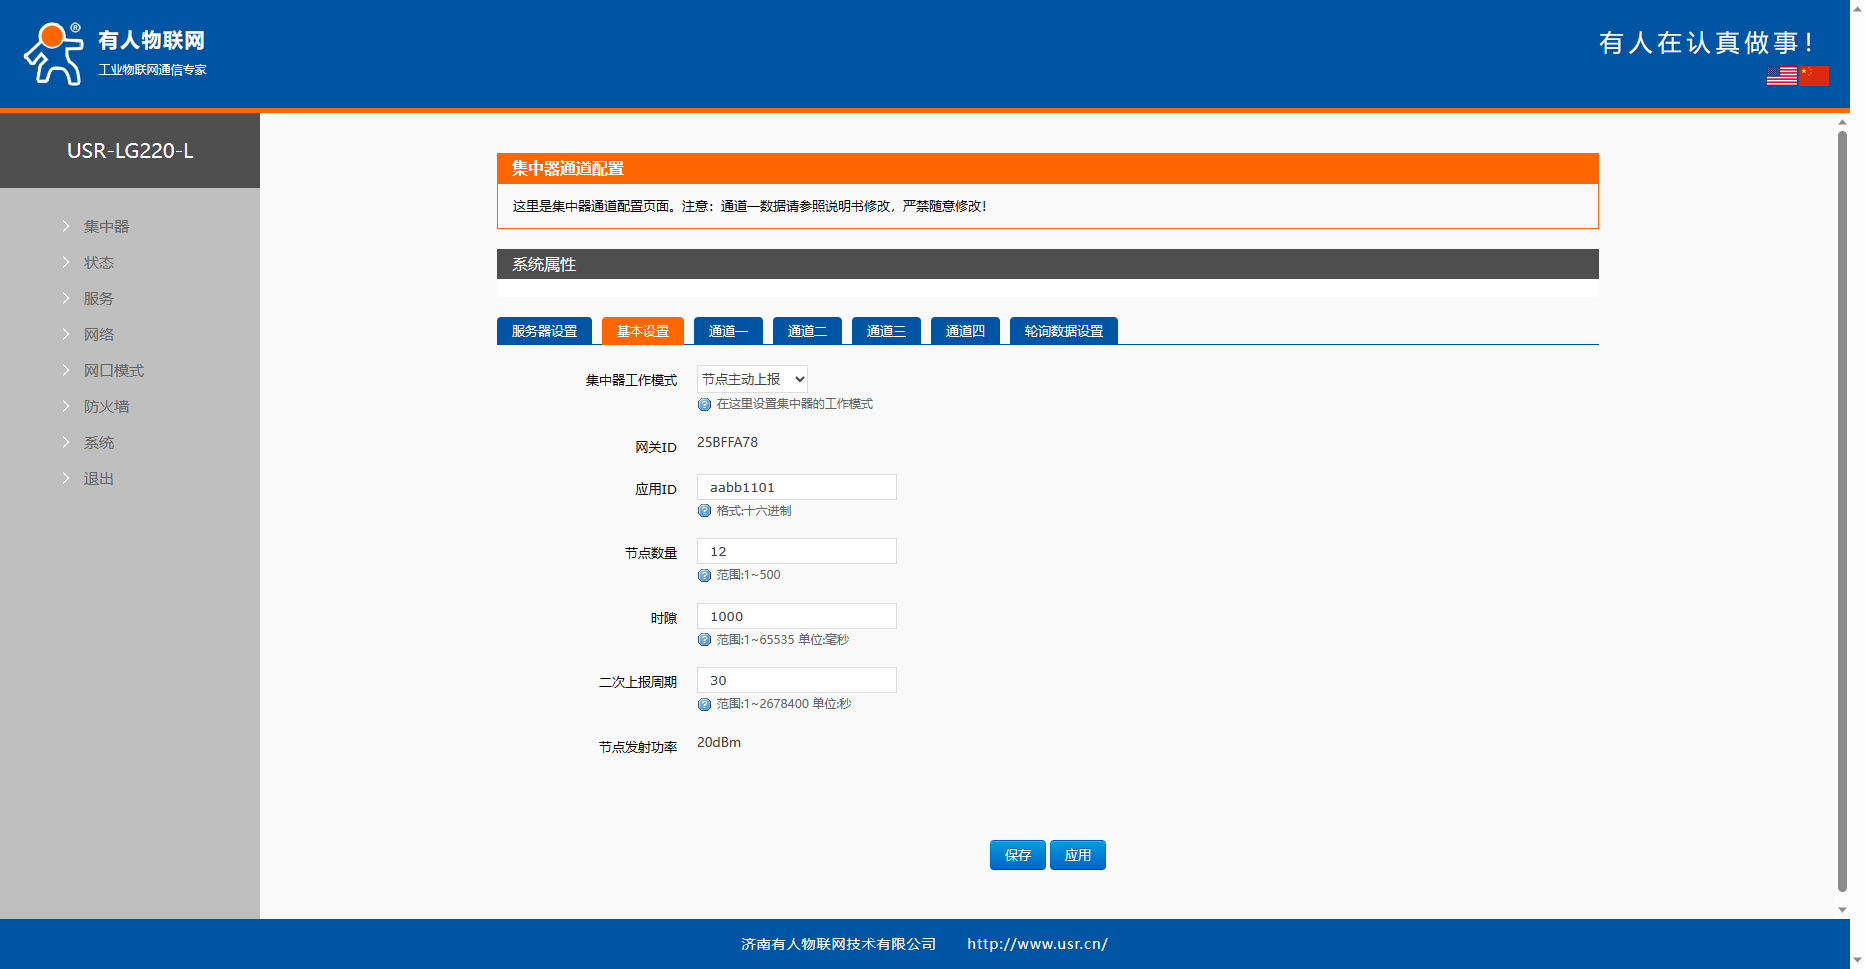
Task: Click the 应用 button
Action: (1078, 855)
